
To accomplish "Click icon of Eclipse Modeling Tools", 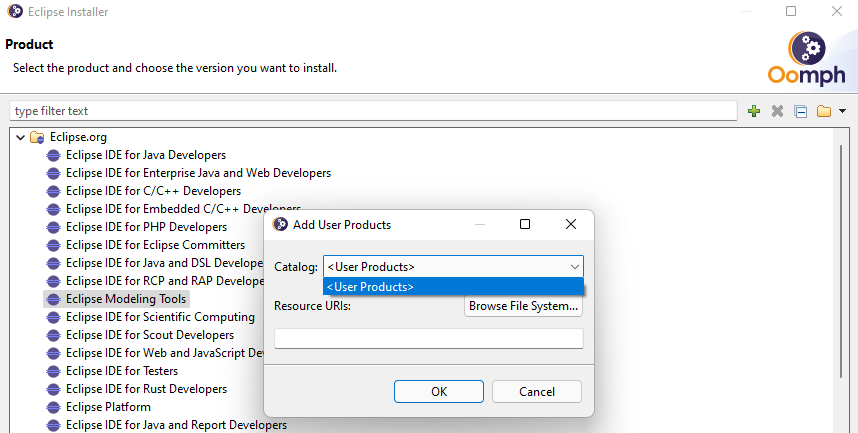I will pos(54,299).
